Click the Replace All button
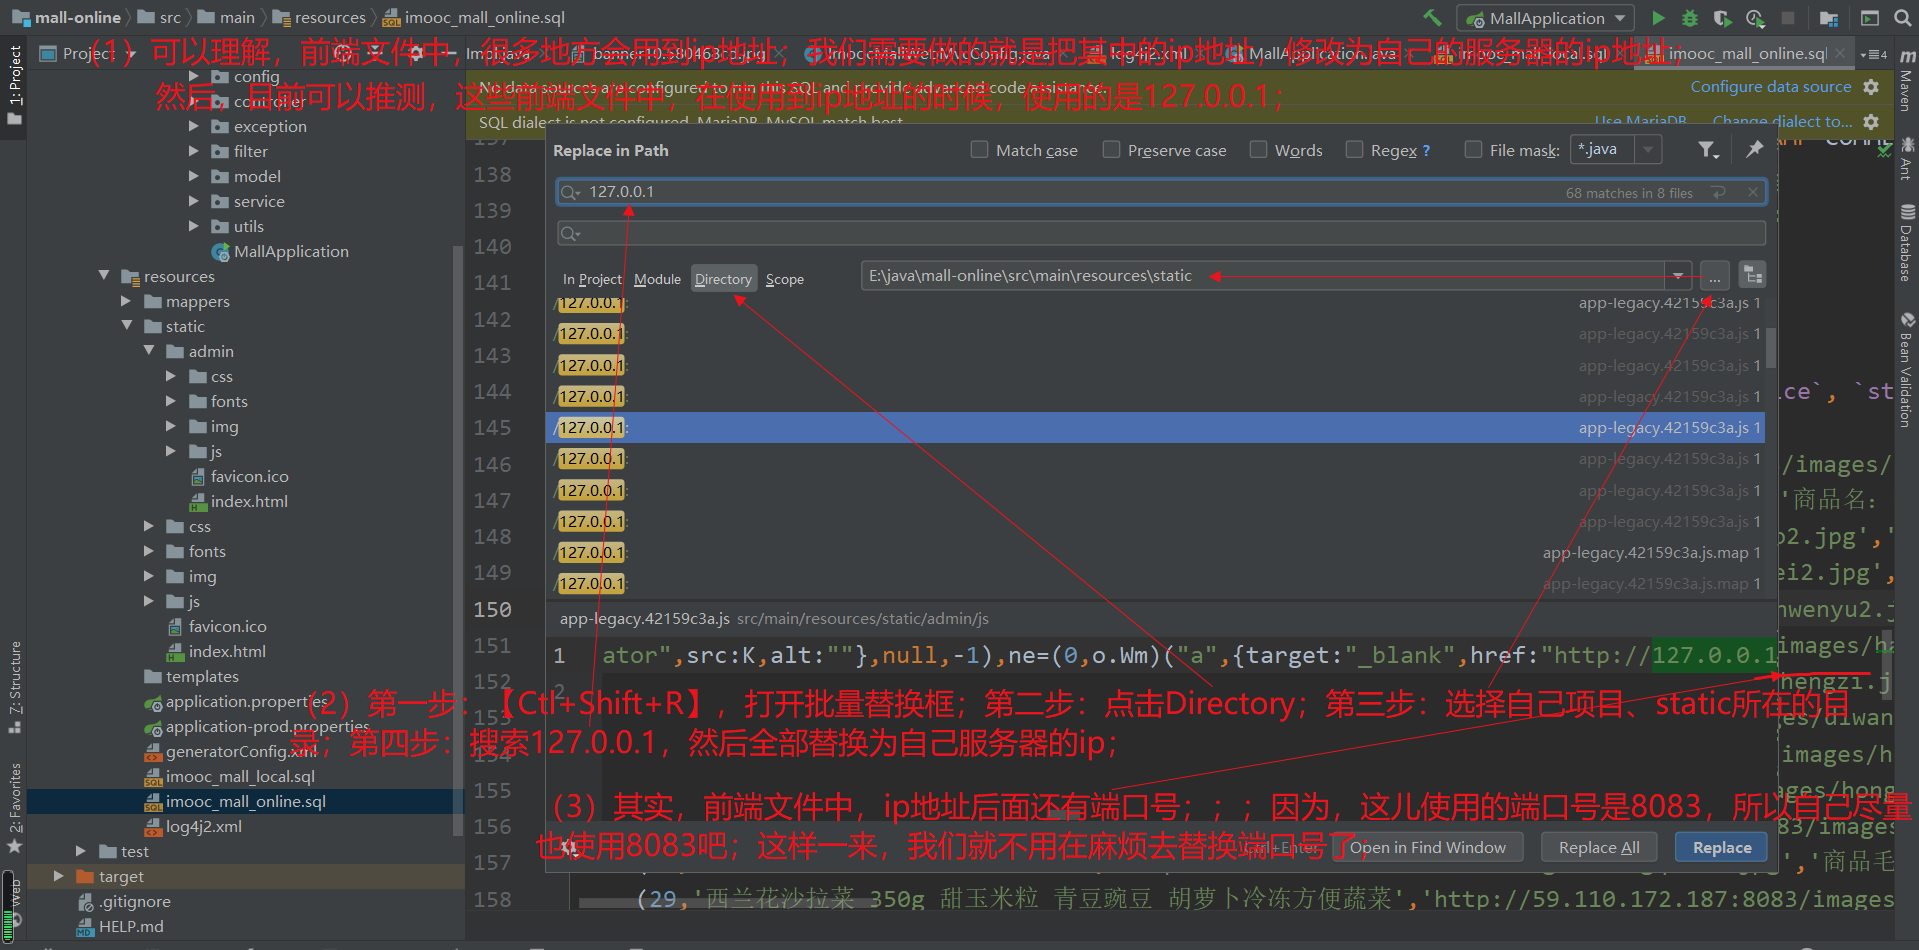 click(1599, 848)
